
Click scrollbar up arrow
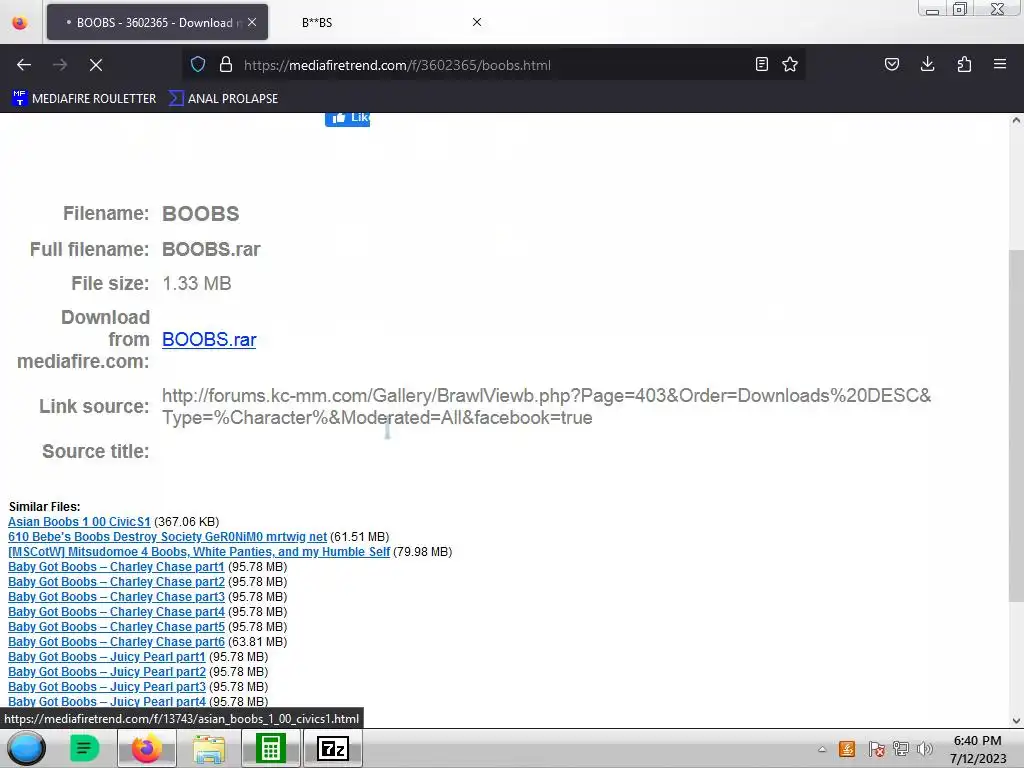[x=1016, y=120]
